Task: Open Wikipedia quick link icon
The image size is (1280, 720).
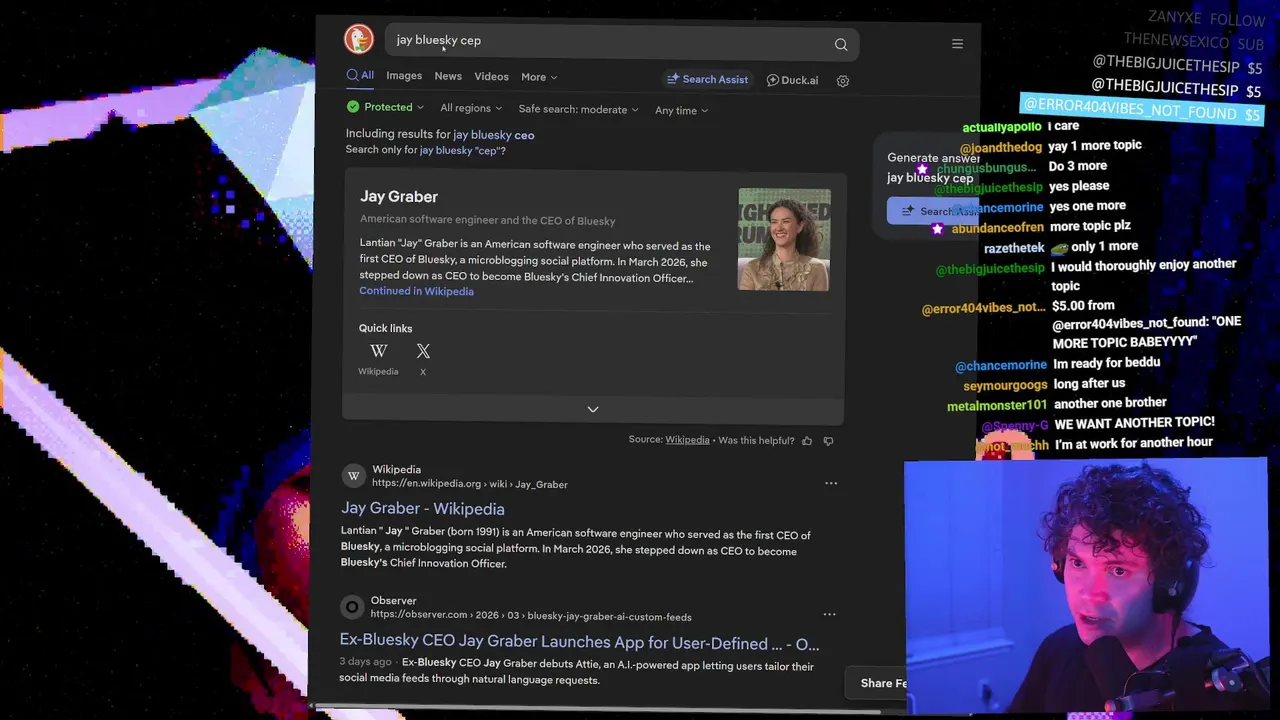Action: click(x=378, y=351)
